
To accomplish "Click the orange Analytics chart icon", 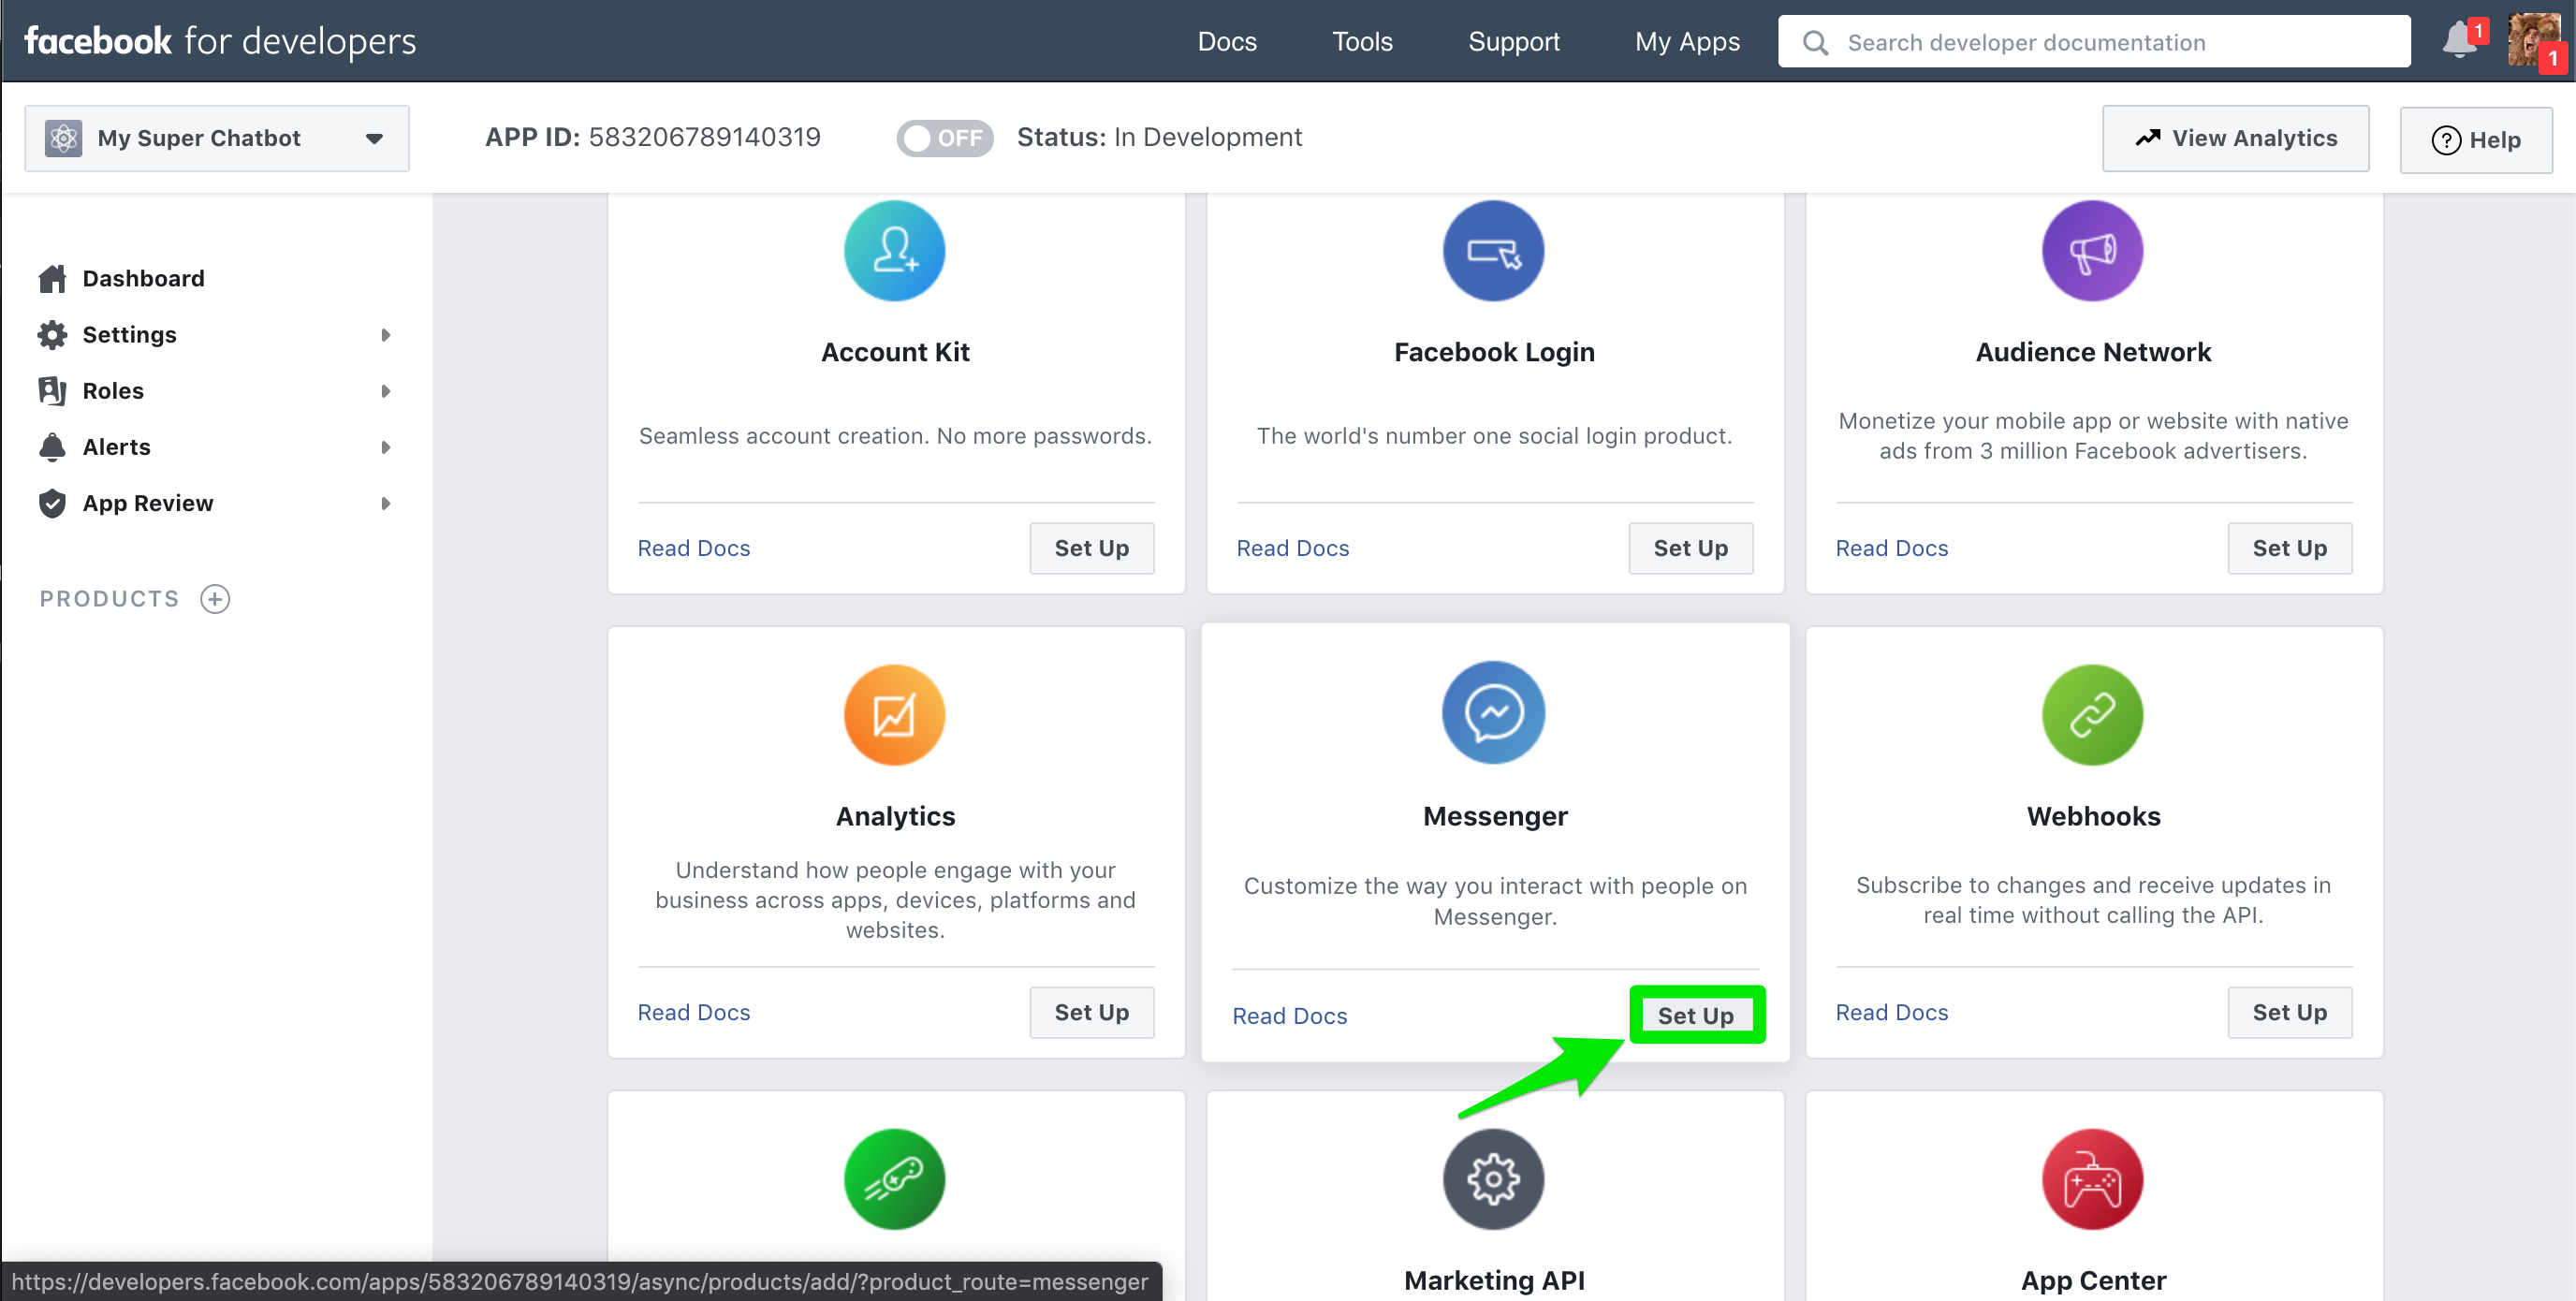I will (894, 715).
